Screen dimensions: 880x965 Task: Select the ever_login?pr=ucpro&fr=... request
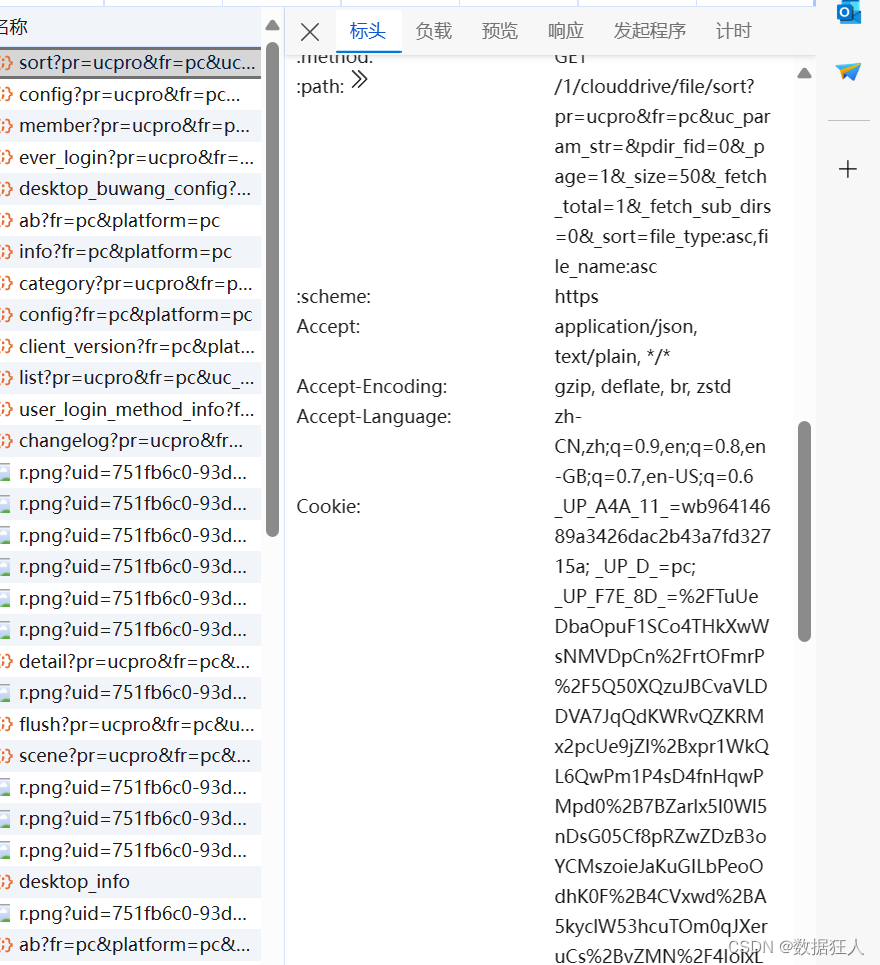tap(130, 158)
